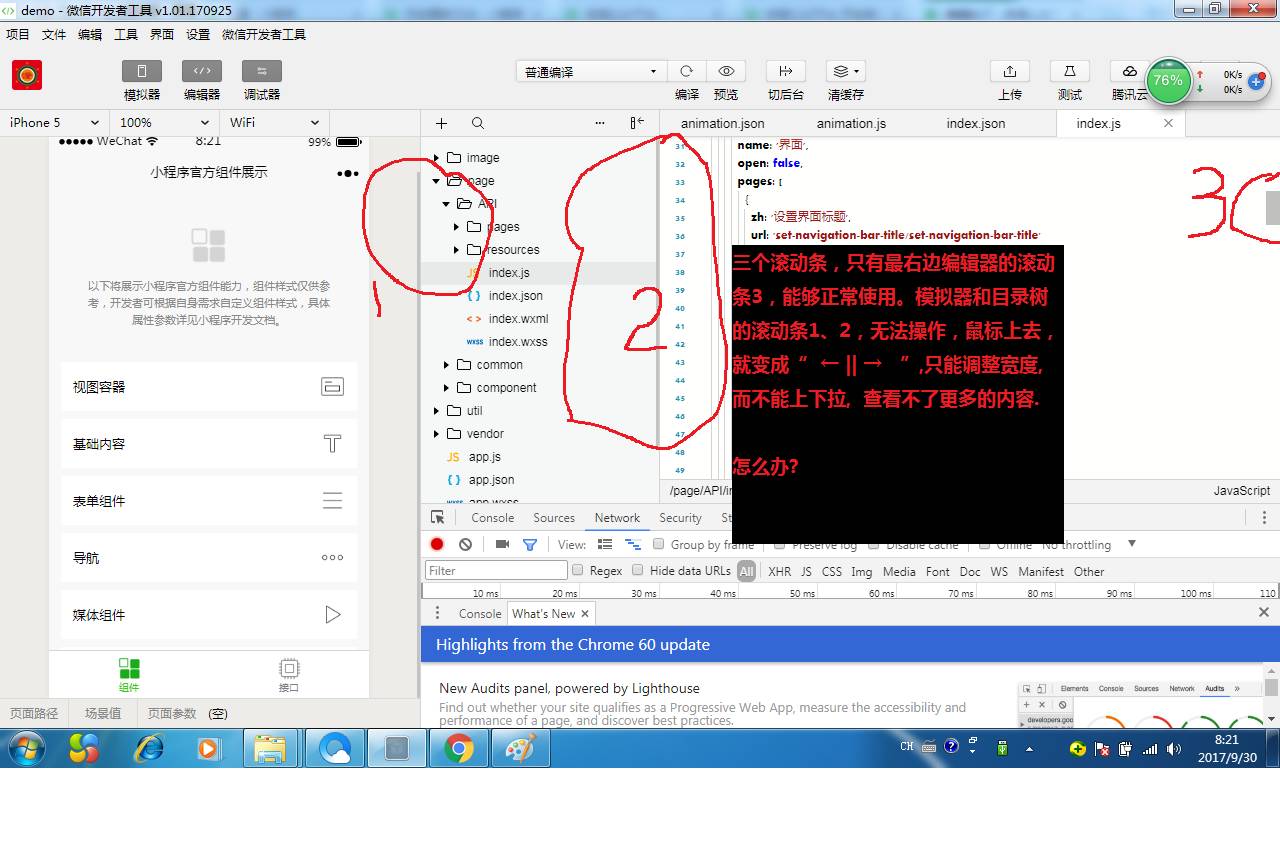1280x864 pixels.
Task: Open the 设置 menu
Action: point(198,34)
